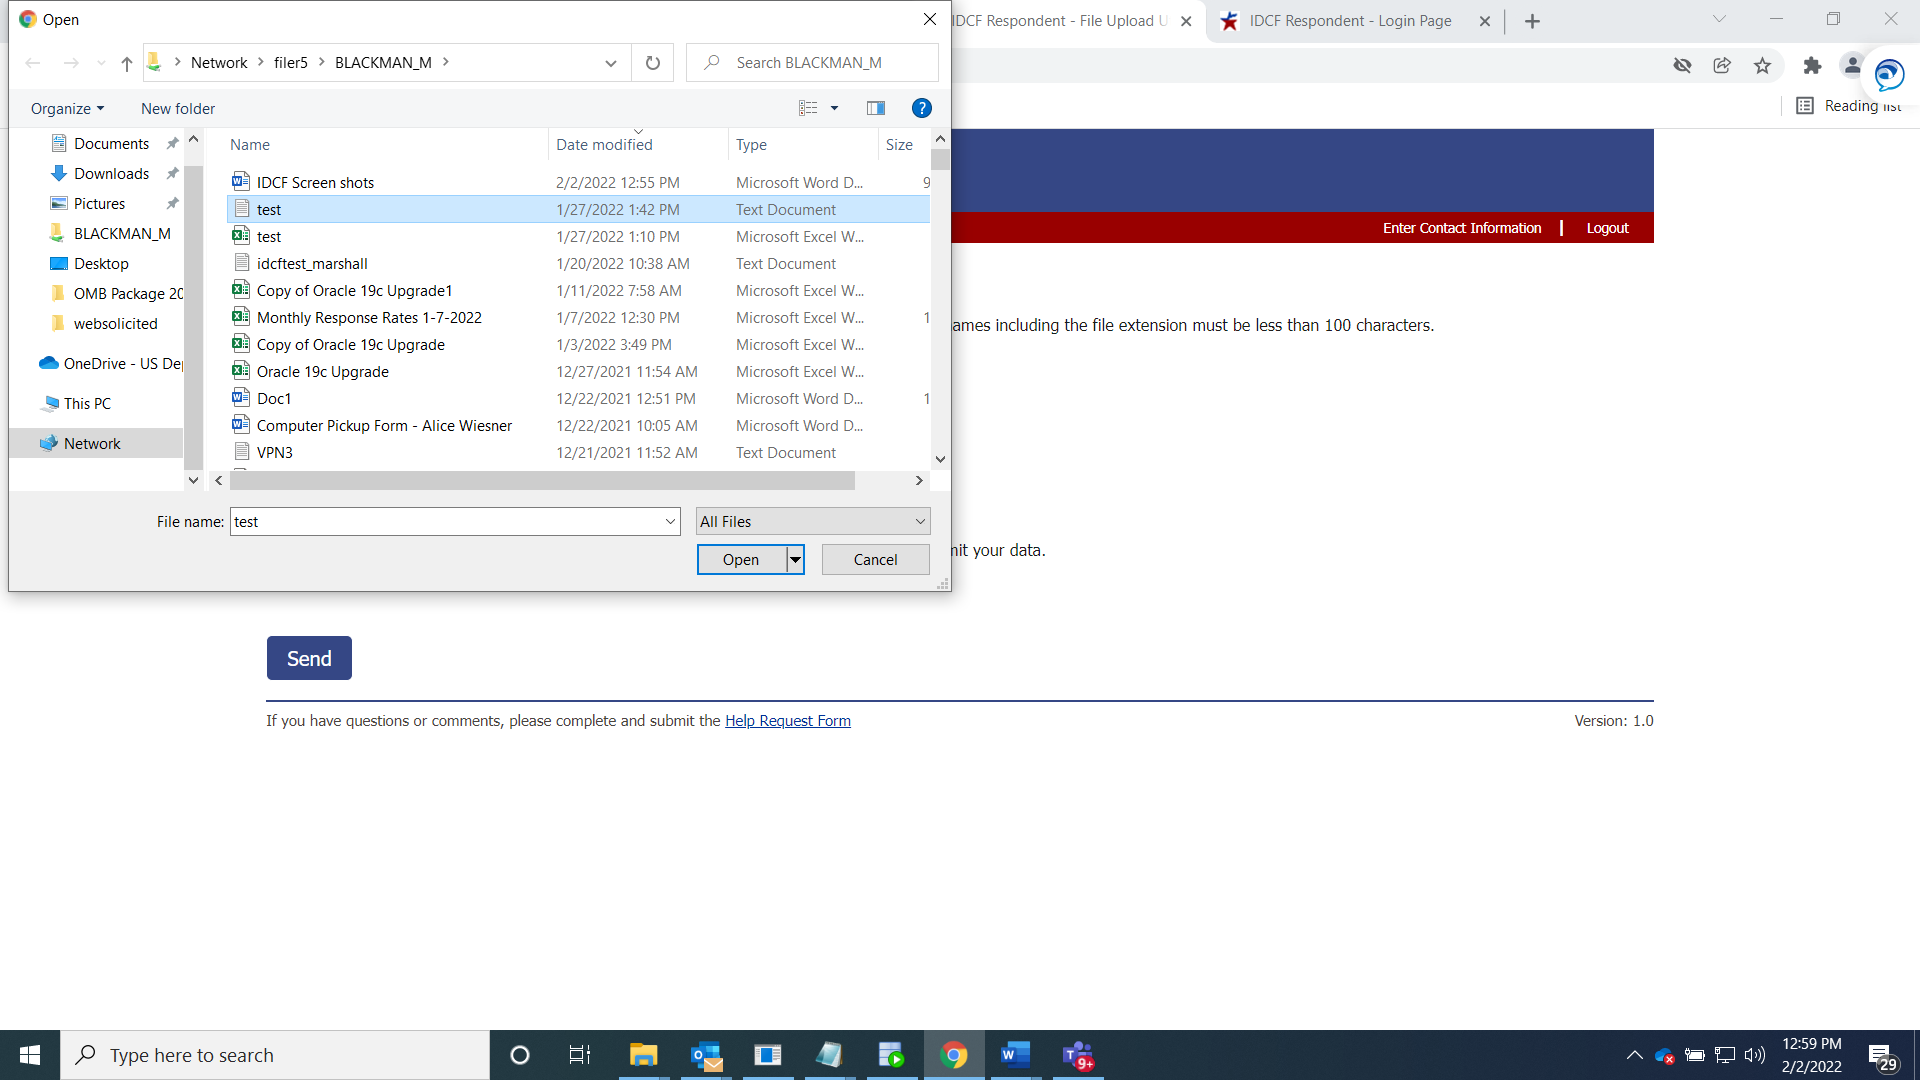This screenshot has height=1080, width=1920.
Task: Click the refresh icon in address bar
Action: [x=653, y=63]
